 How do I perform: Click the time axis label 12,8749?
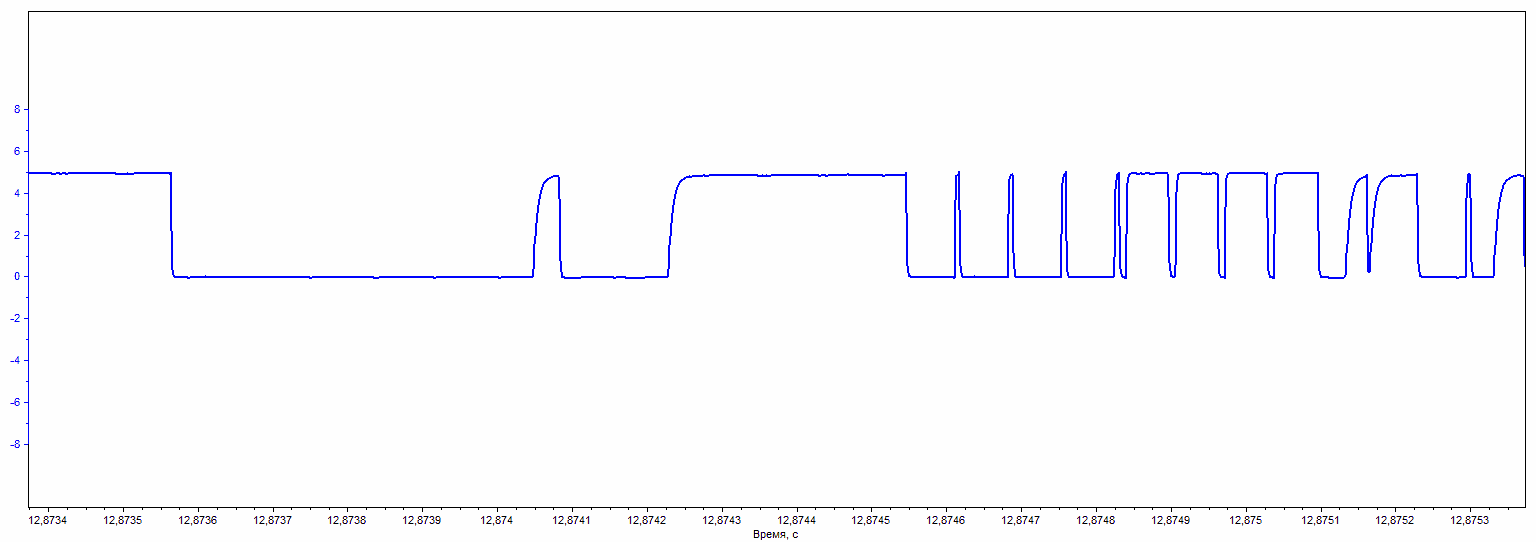click(1171, 521)
